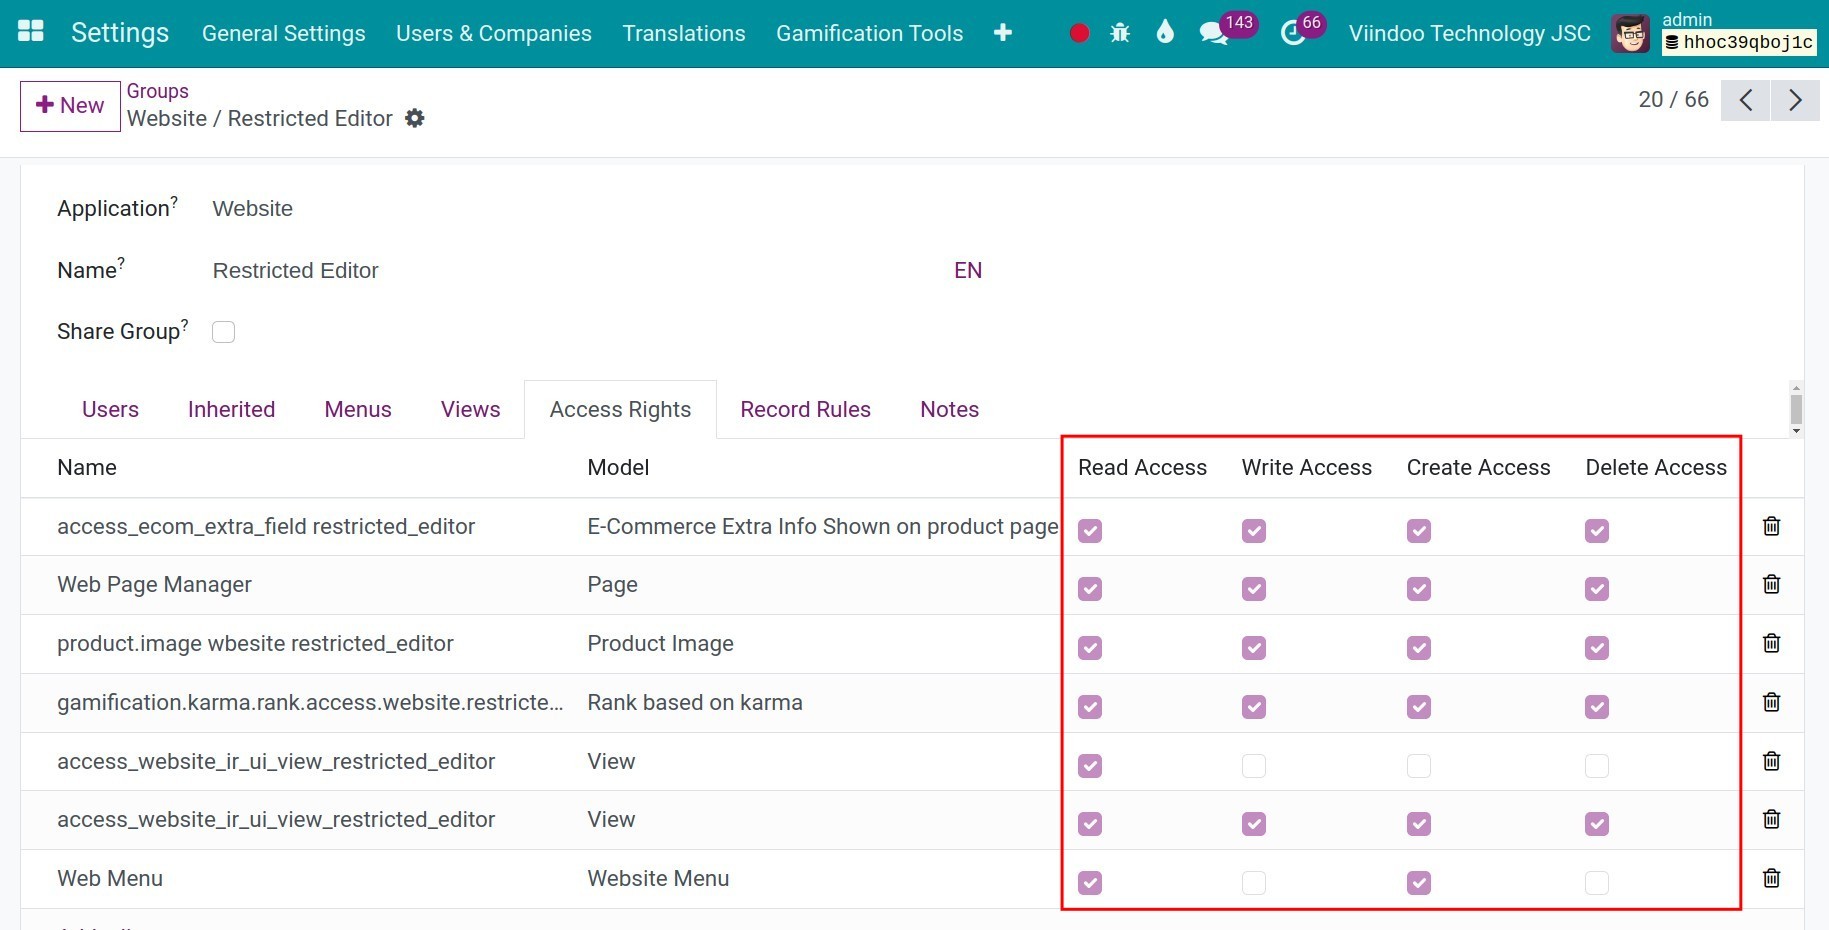Open General Settings menu
Image resolution: width=1829 pixels, height=930 pixels.
(284, 33)
